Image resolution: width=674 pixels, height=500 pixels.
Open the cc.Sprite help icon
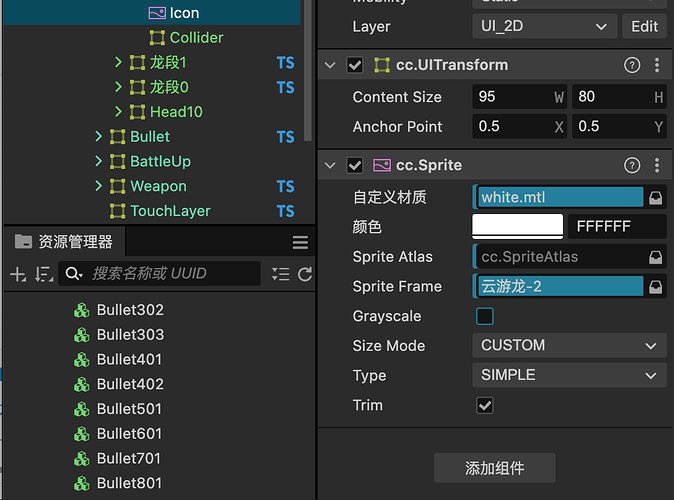click(632, 165)
